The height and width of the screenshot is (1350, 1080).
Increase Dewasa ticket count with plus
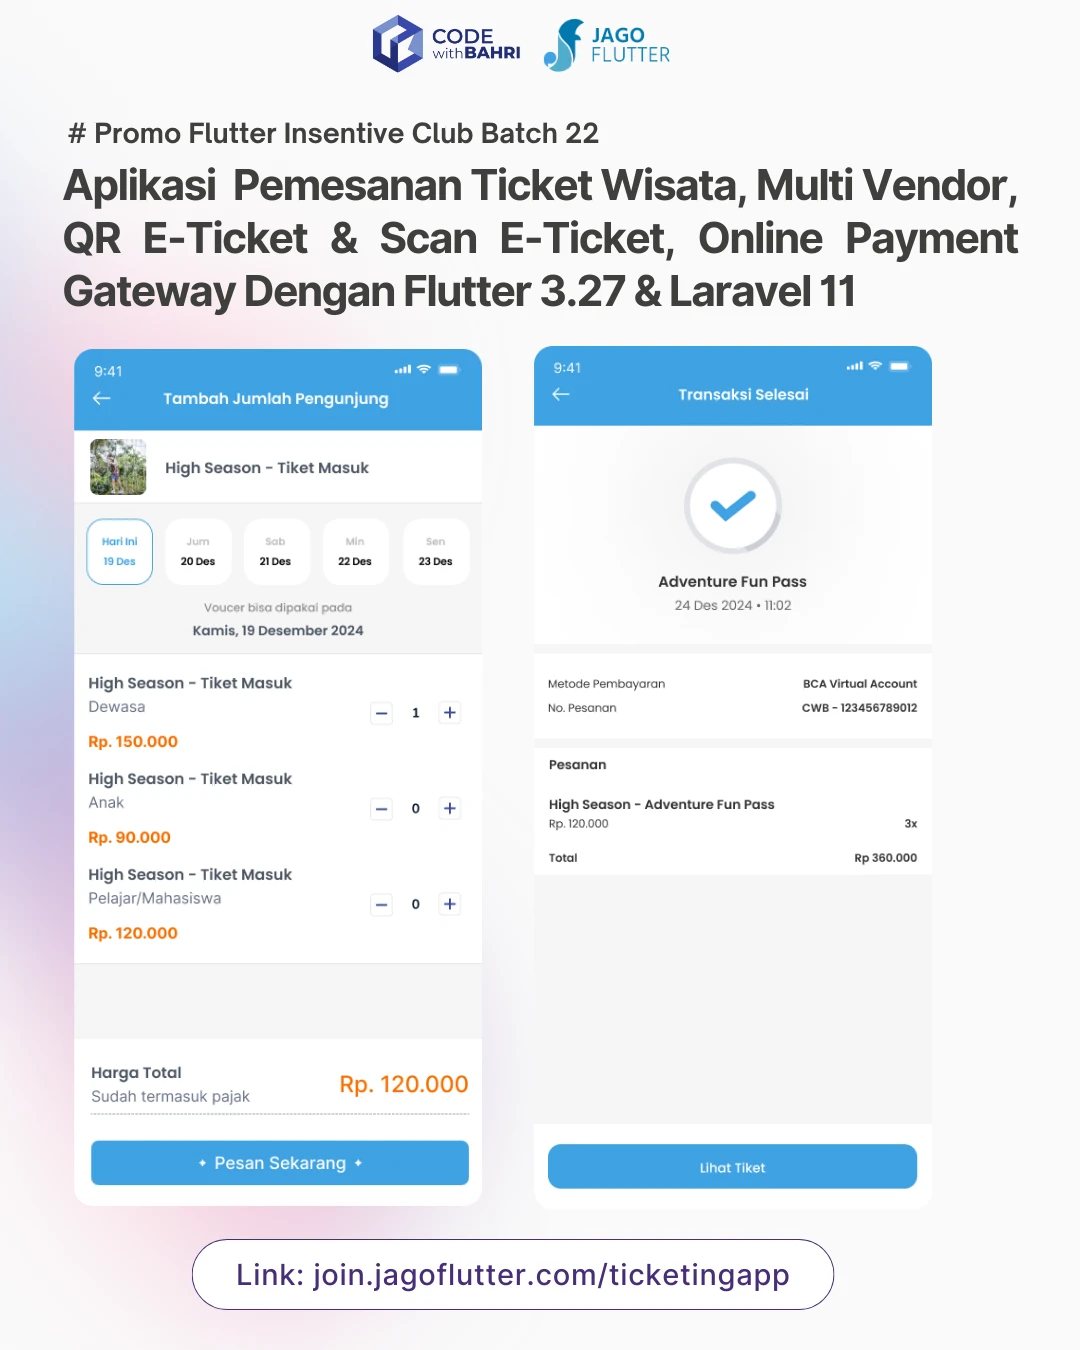coord(450,713)
